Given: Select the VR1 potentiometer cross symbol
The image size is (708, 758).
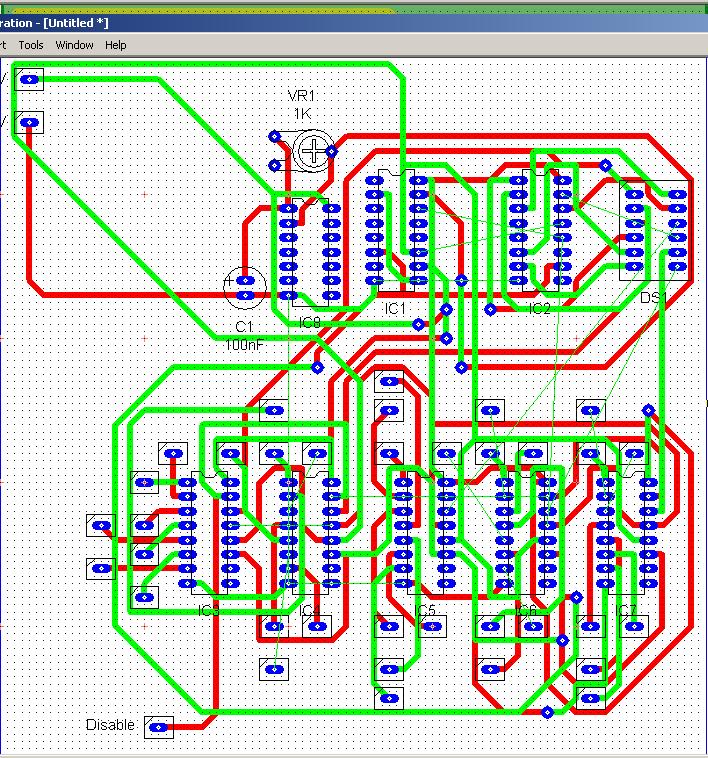Looking at the screenshot, I should point(314,151).
